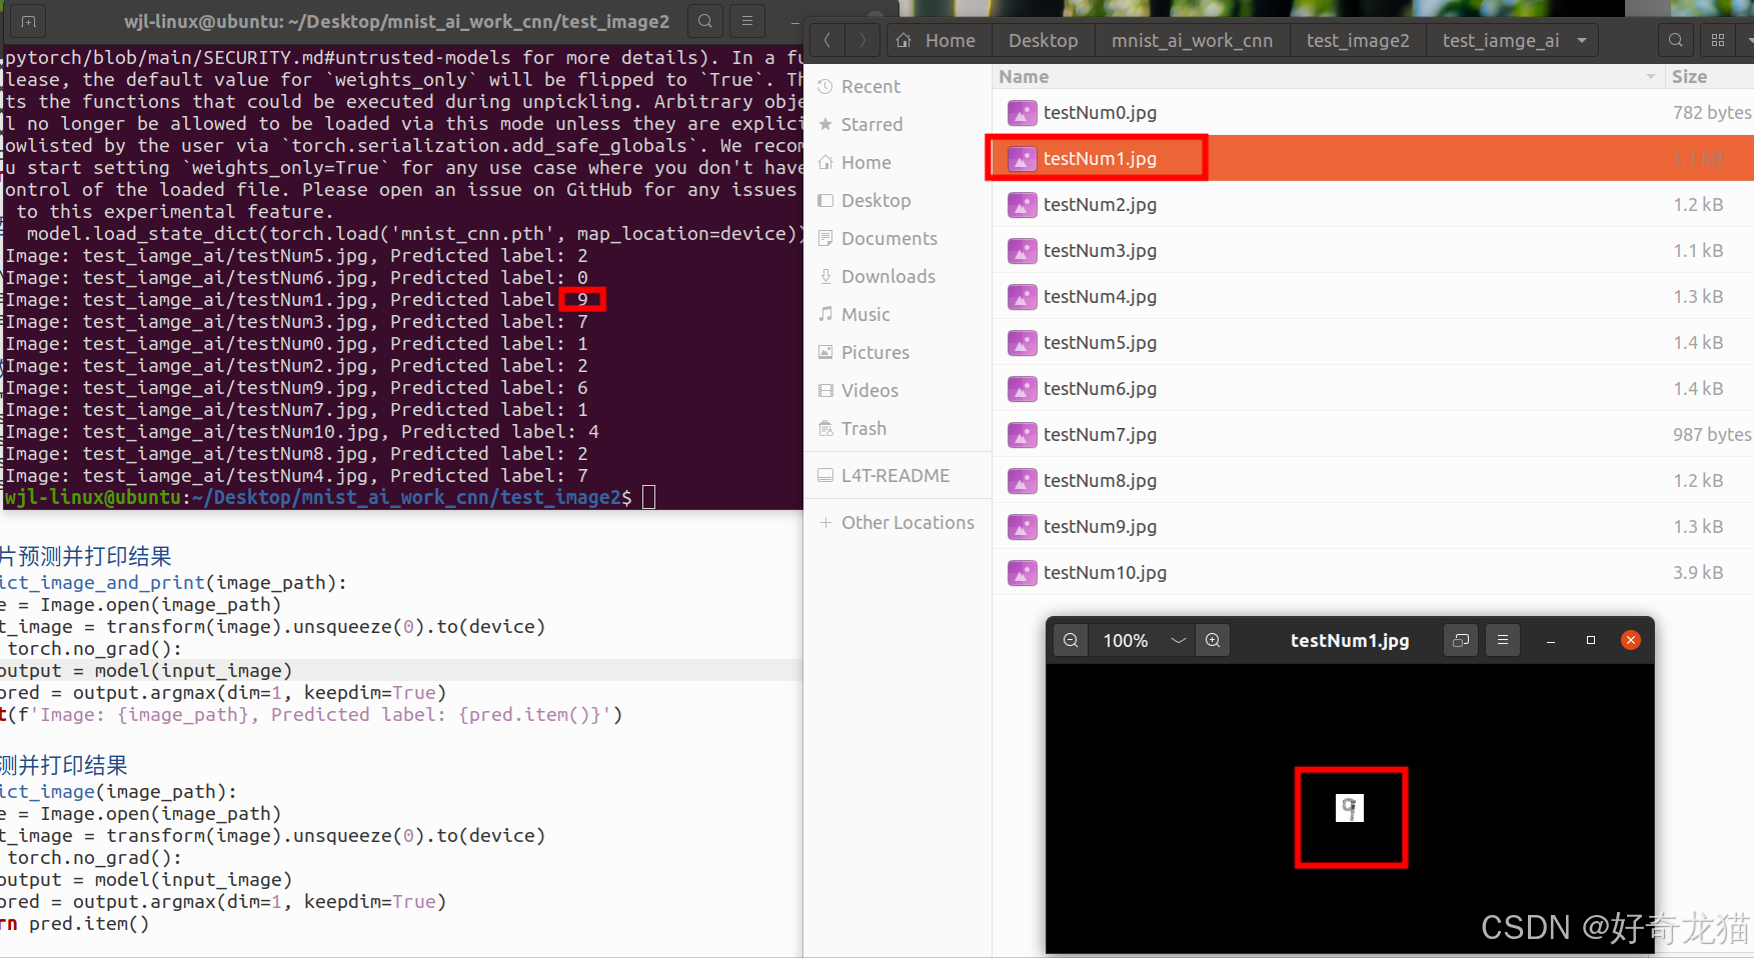The width and height of the screenshot is (1754, 958).
Task: Click Desktop breadcrumb in path bar
Action: (1043, 41)
